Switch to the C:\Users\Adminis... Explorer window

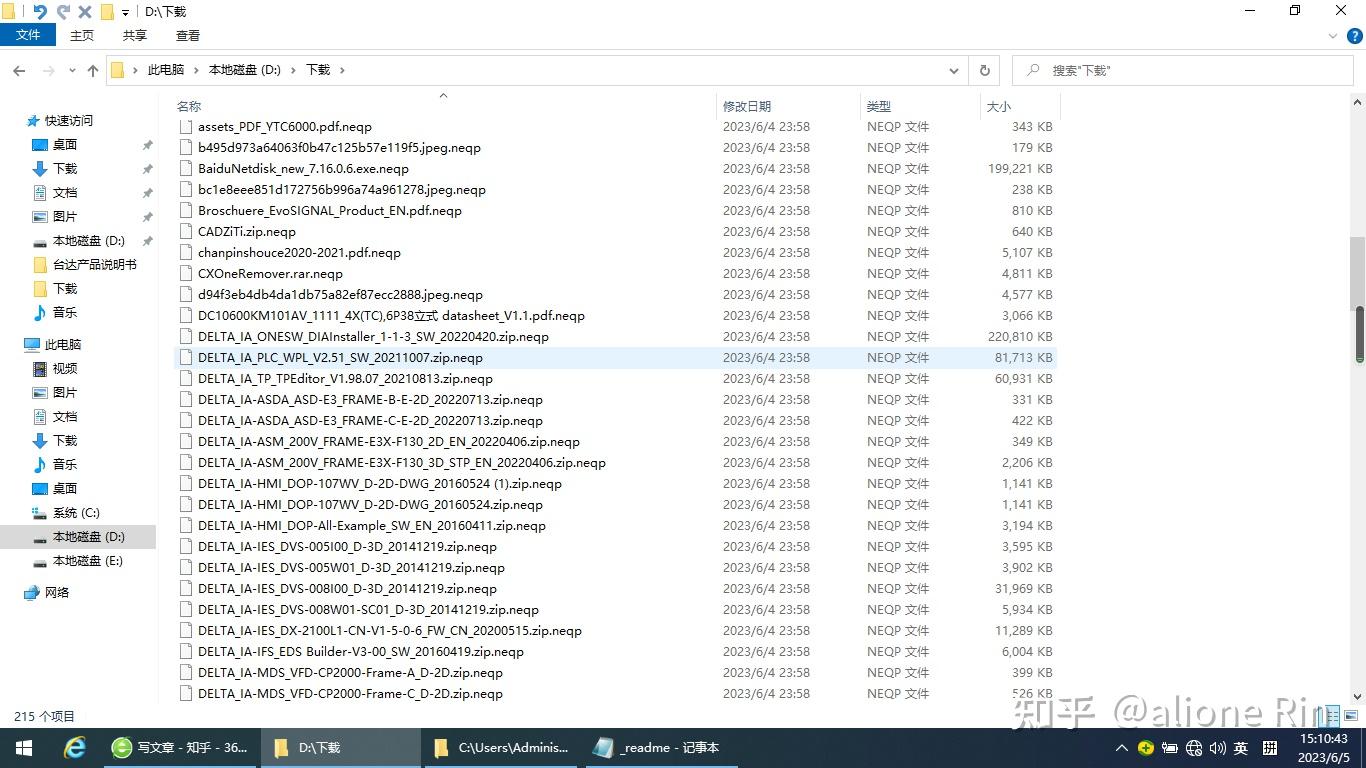pyautogui.click(x=501, y=748)
